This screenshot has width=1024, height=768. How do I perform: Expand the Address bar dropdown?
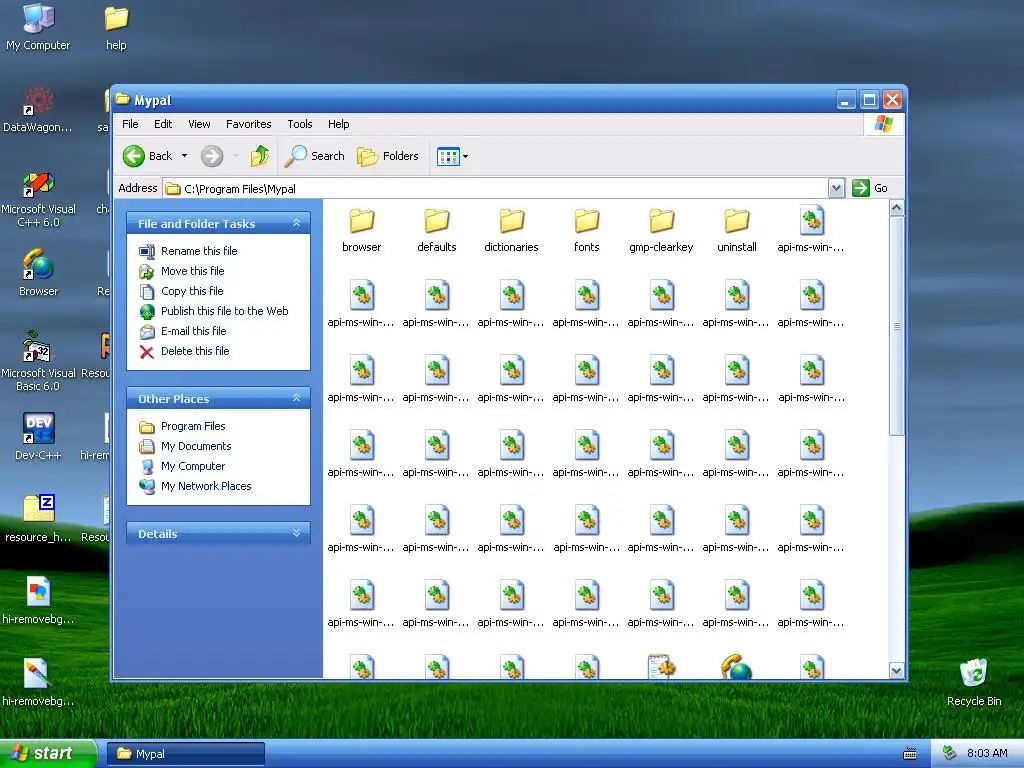(x=836, y=188)
